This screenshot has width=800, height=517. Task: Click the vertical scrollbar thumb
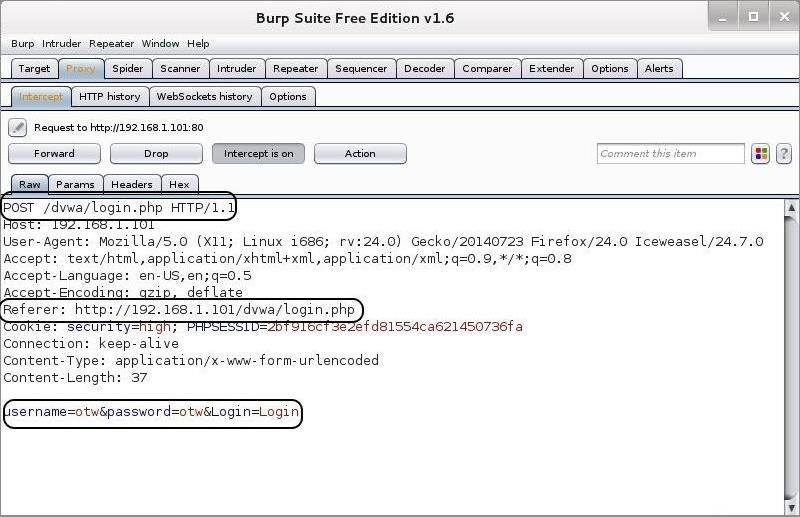click(x=791, y=357)
